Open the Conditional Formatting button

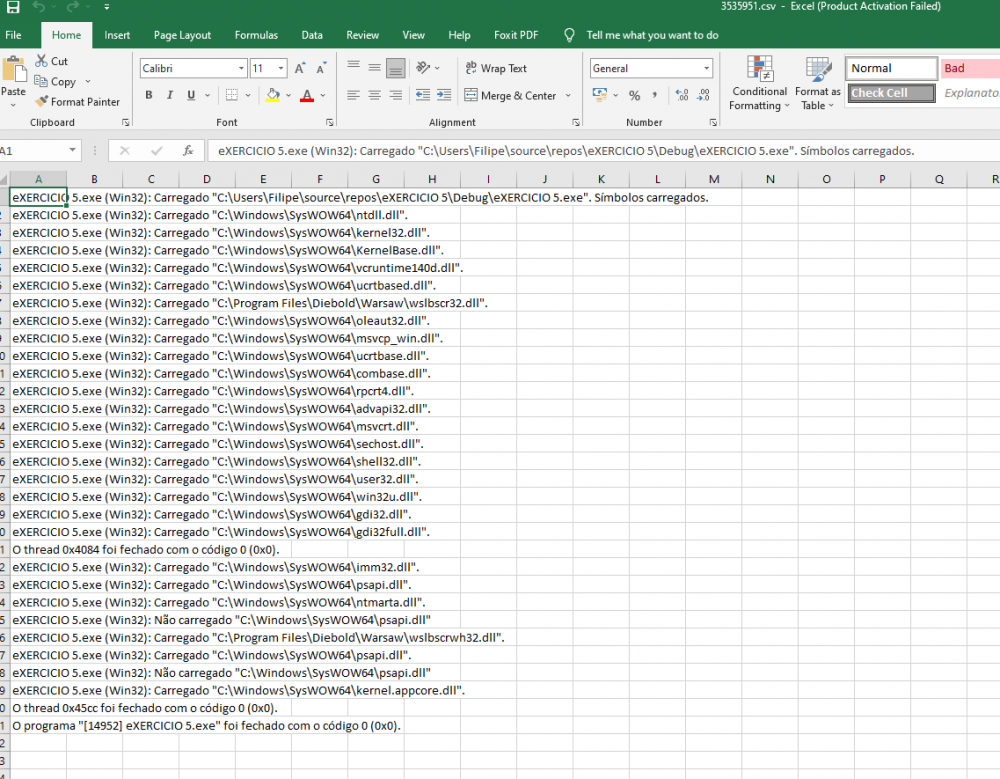click(x=759, y=84)
